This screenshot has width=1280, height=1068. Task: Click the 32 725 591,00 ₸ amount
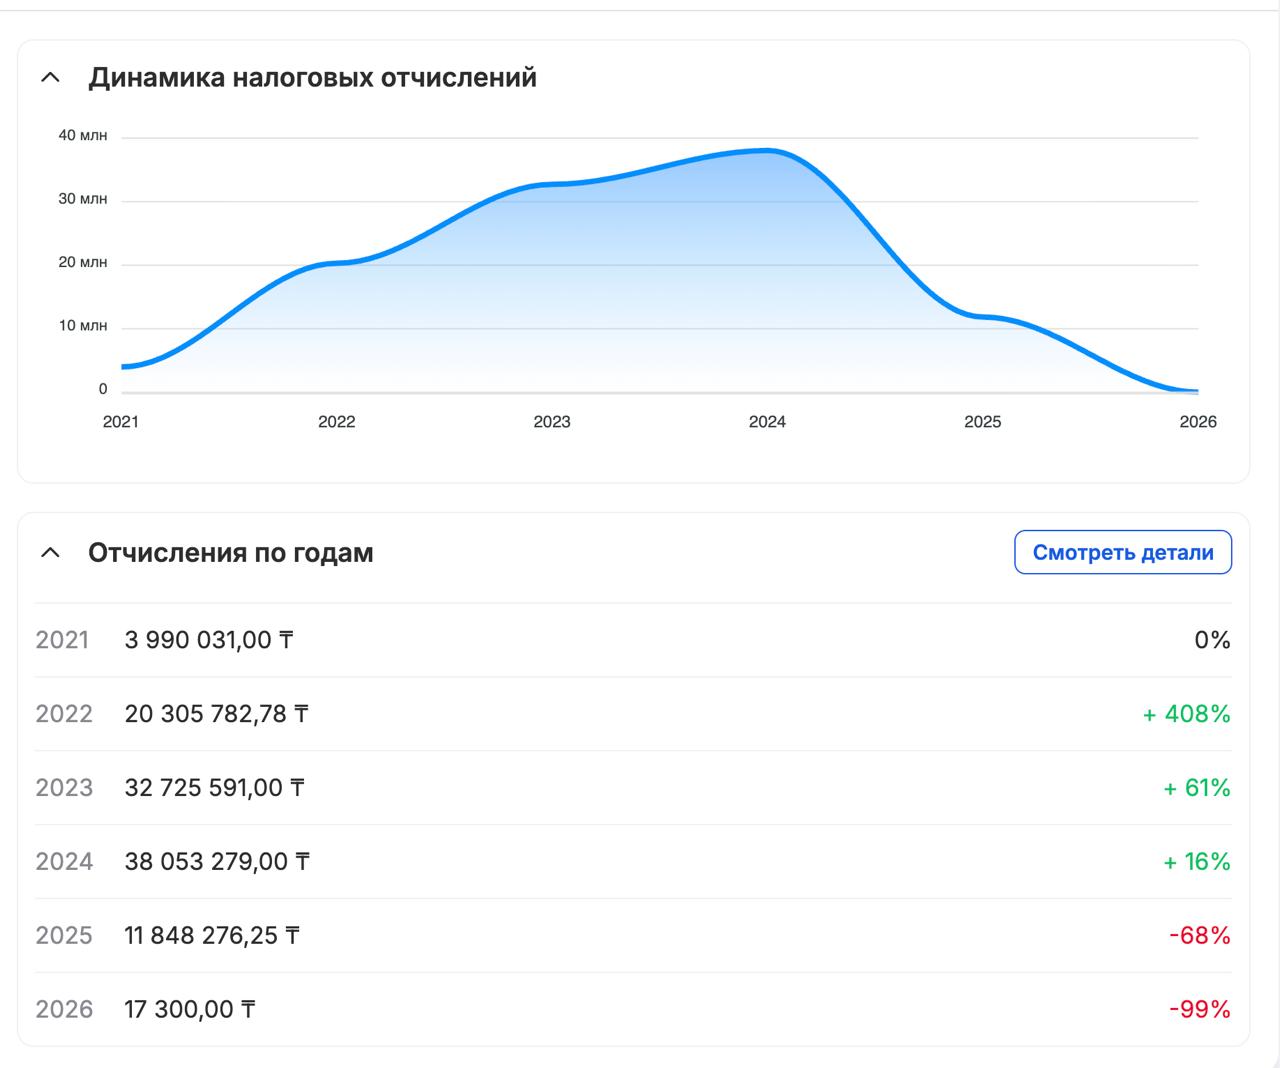coord(214,788)
